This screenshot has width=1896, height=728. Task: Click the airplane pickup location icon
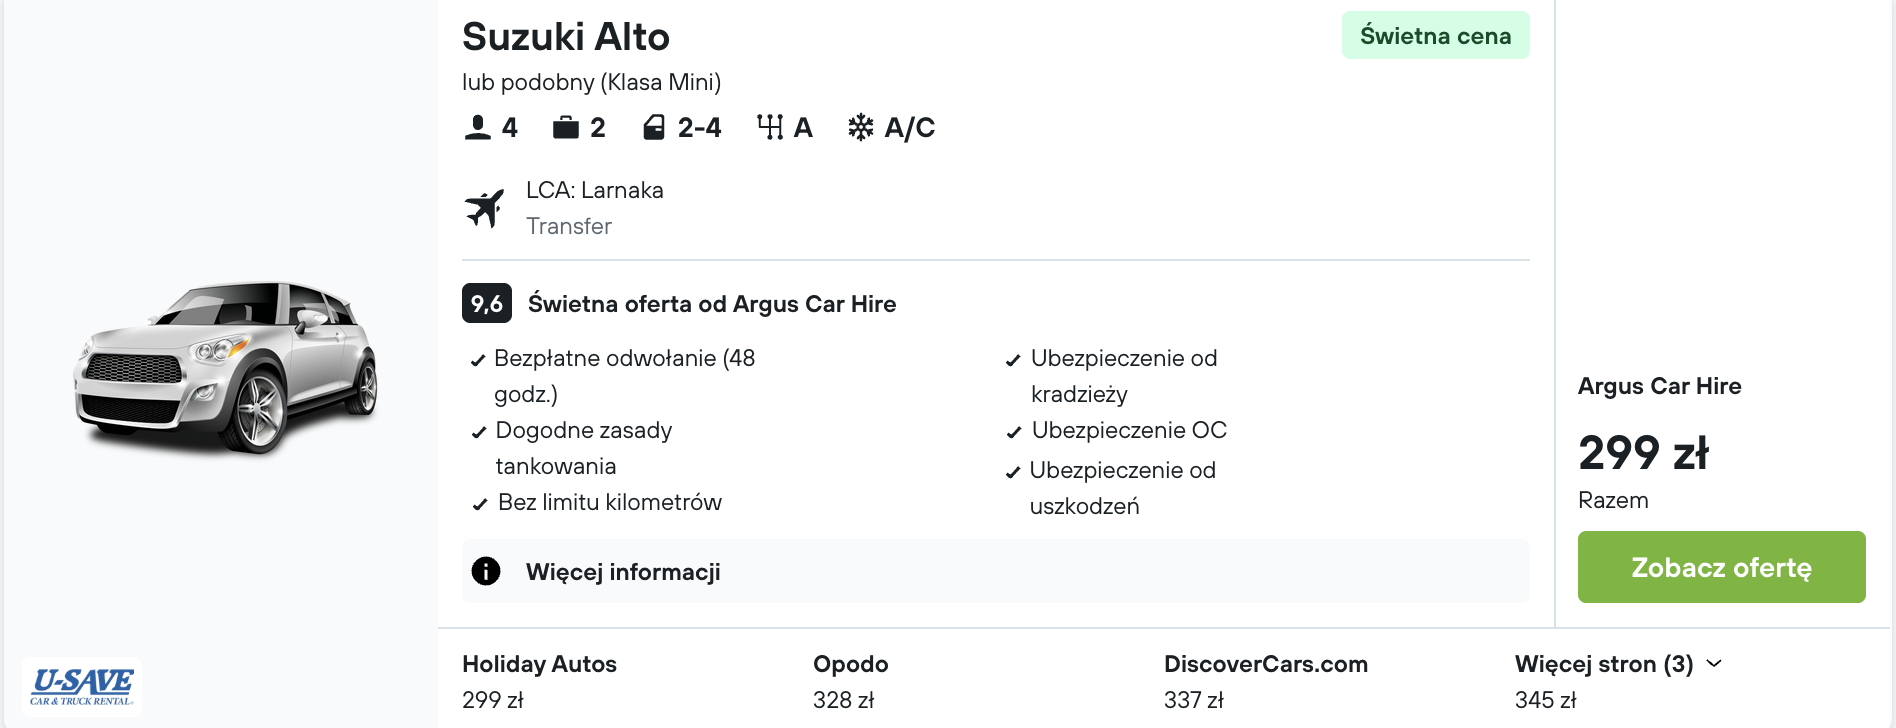tap(485, 208)
